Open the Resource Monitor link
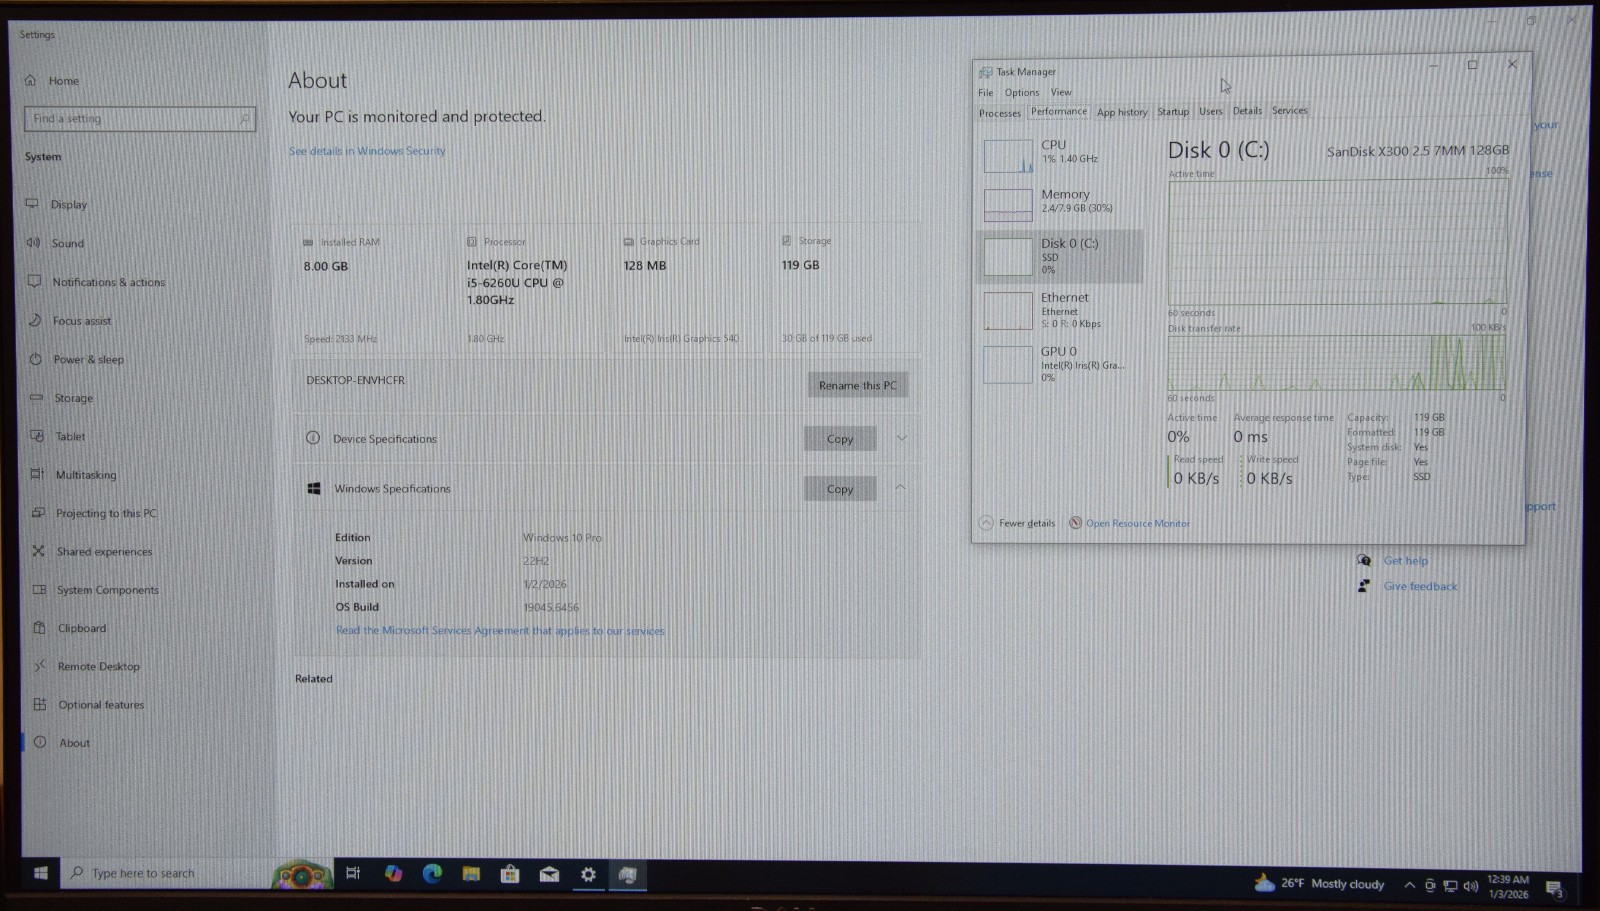Screen dimensions: 1600x911 click(1137, 523)
